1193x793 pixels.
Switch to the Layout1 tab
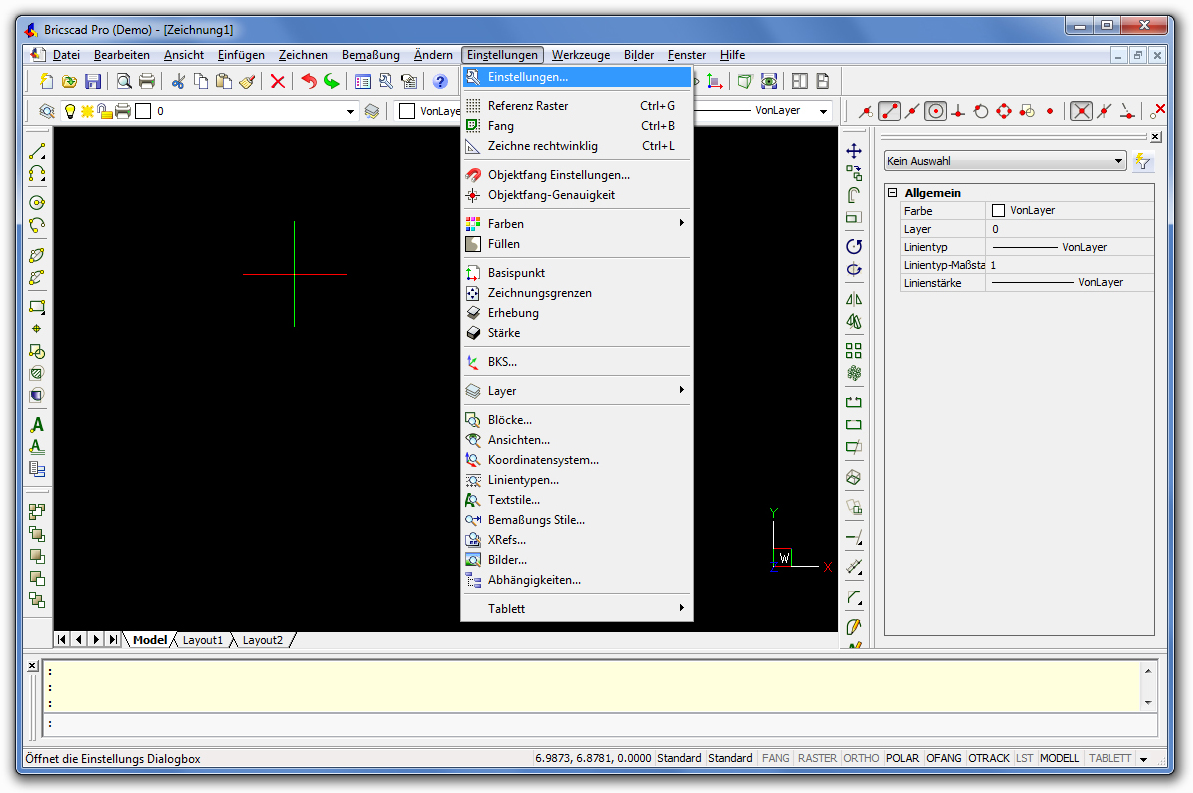[x=203, y=640]
